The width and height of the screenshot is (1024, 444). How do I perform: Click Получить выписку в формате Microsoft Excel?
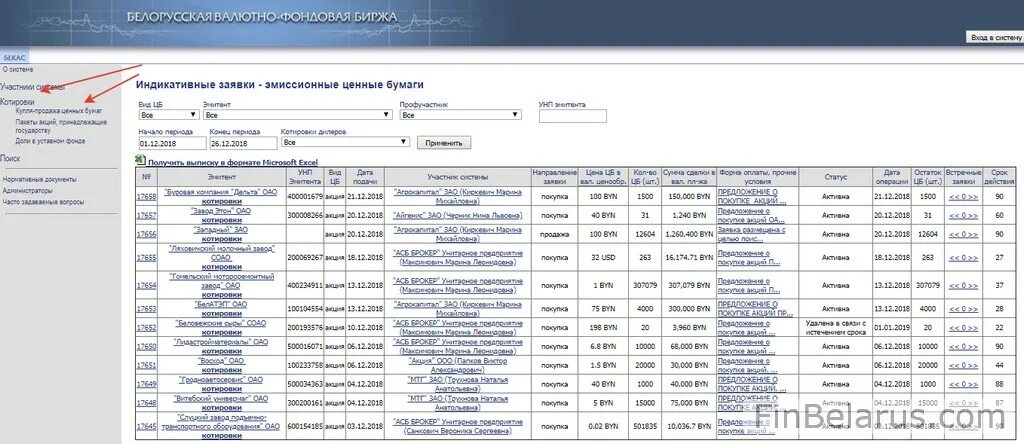[x=232, y=162]
